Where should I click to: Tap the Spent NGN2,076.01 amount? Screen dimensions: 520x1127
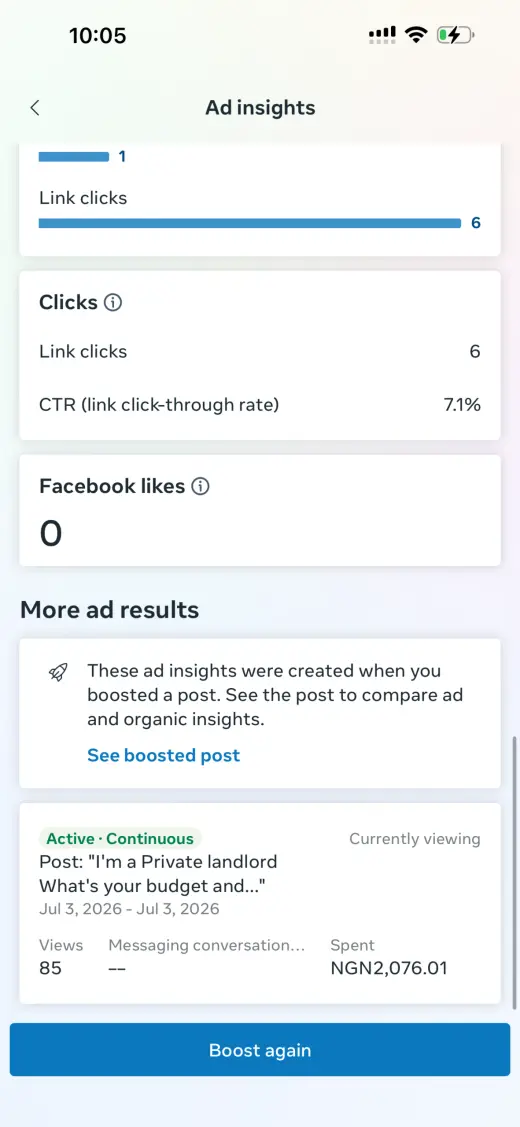[388, 968]
